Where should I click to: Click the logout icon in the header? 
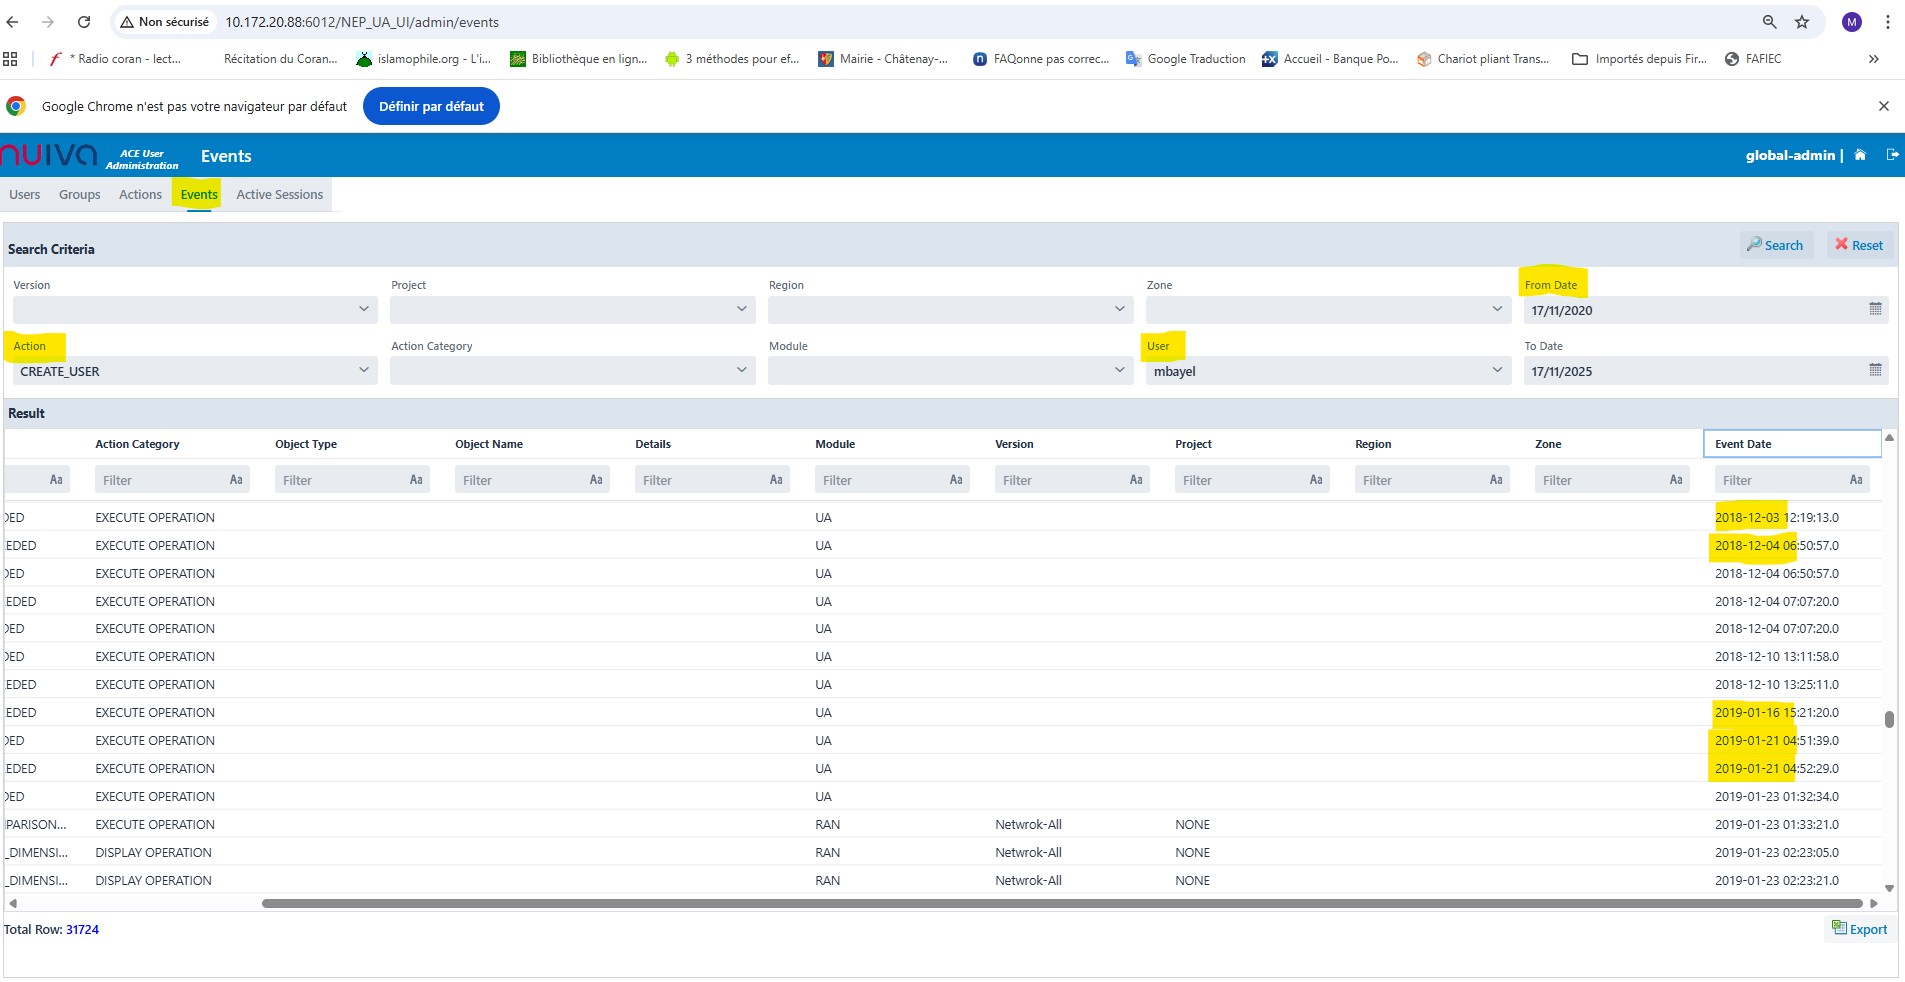(x=1892, y=155)
